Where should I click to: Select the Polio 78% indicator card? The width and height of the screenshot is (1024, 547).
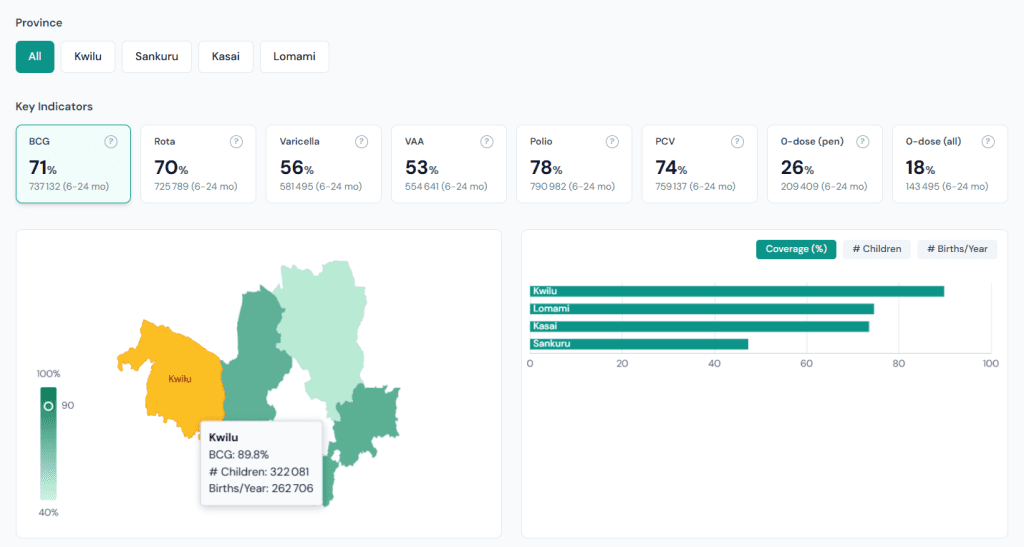573,164
